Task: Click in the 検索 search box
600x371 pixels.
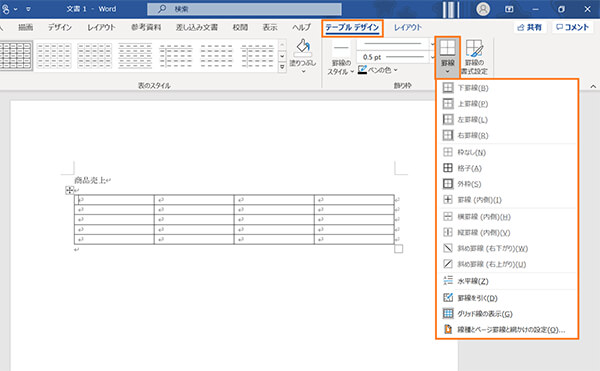Action: (245, 9)
